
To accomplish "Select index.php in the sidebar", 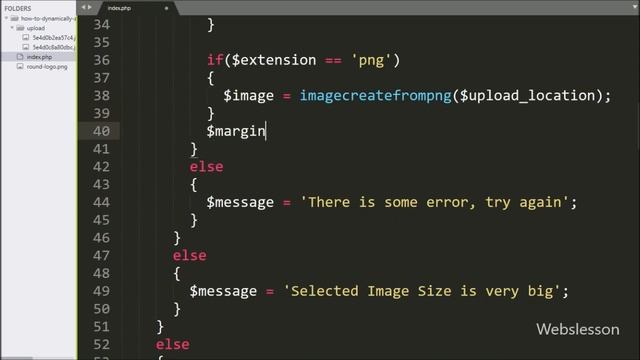I will click(39, 57).
